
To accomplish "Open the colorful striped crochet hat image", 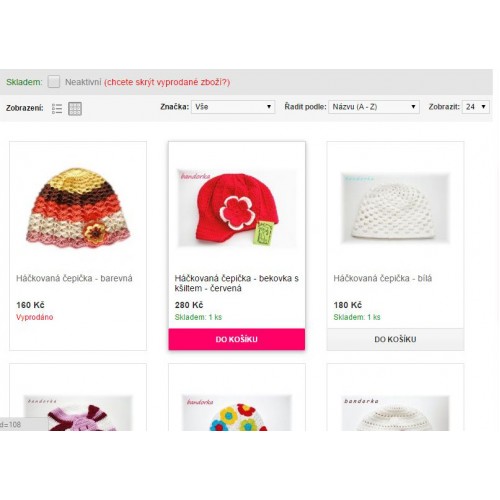I will point(78,208).
